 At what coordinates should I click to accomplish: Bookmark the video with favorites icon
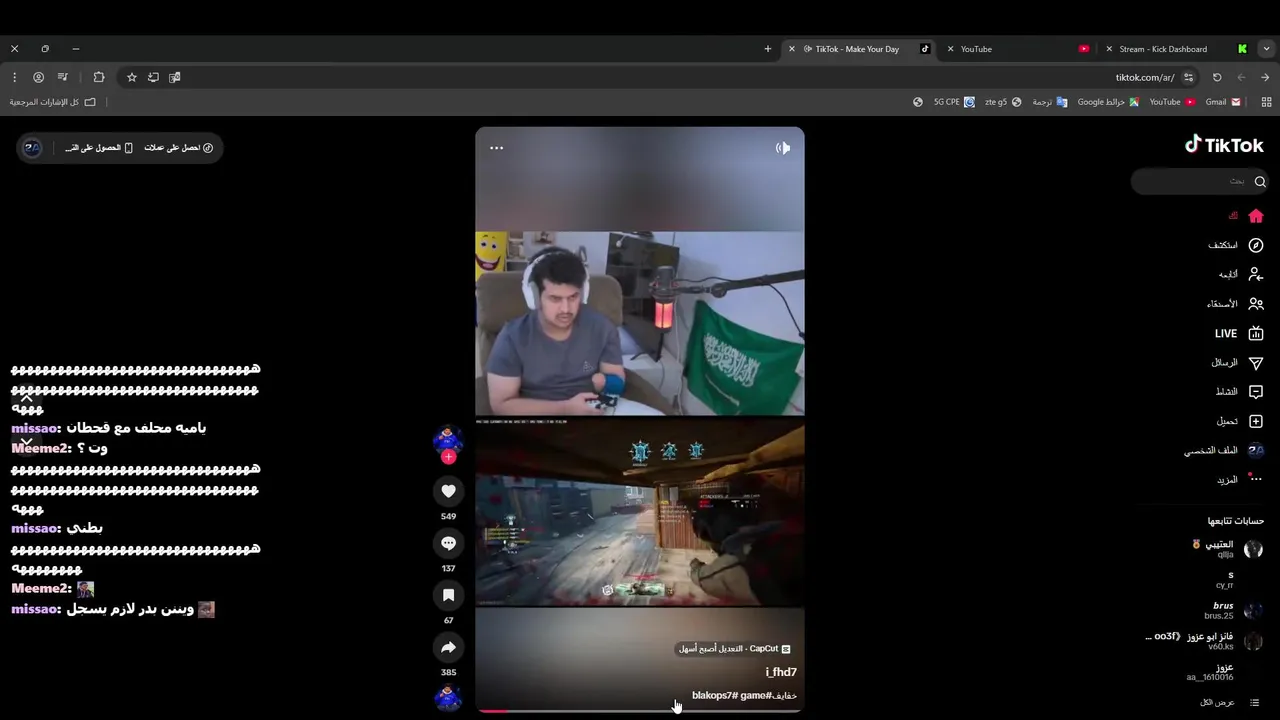coord(448,595)
